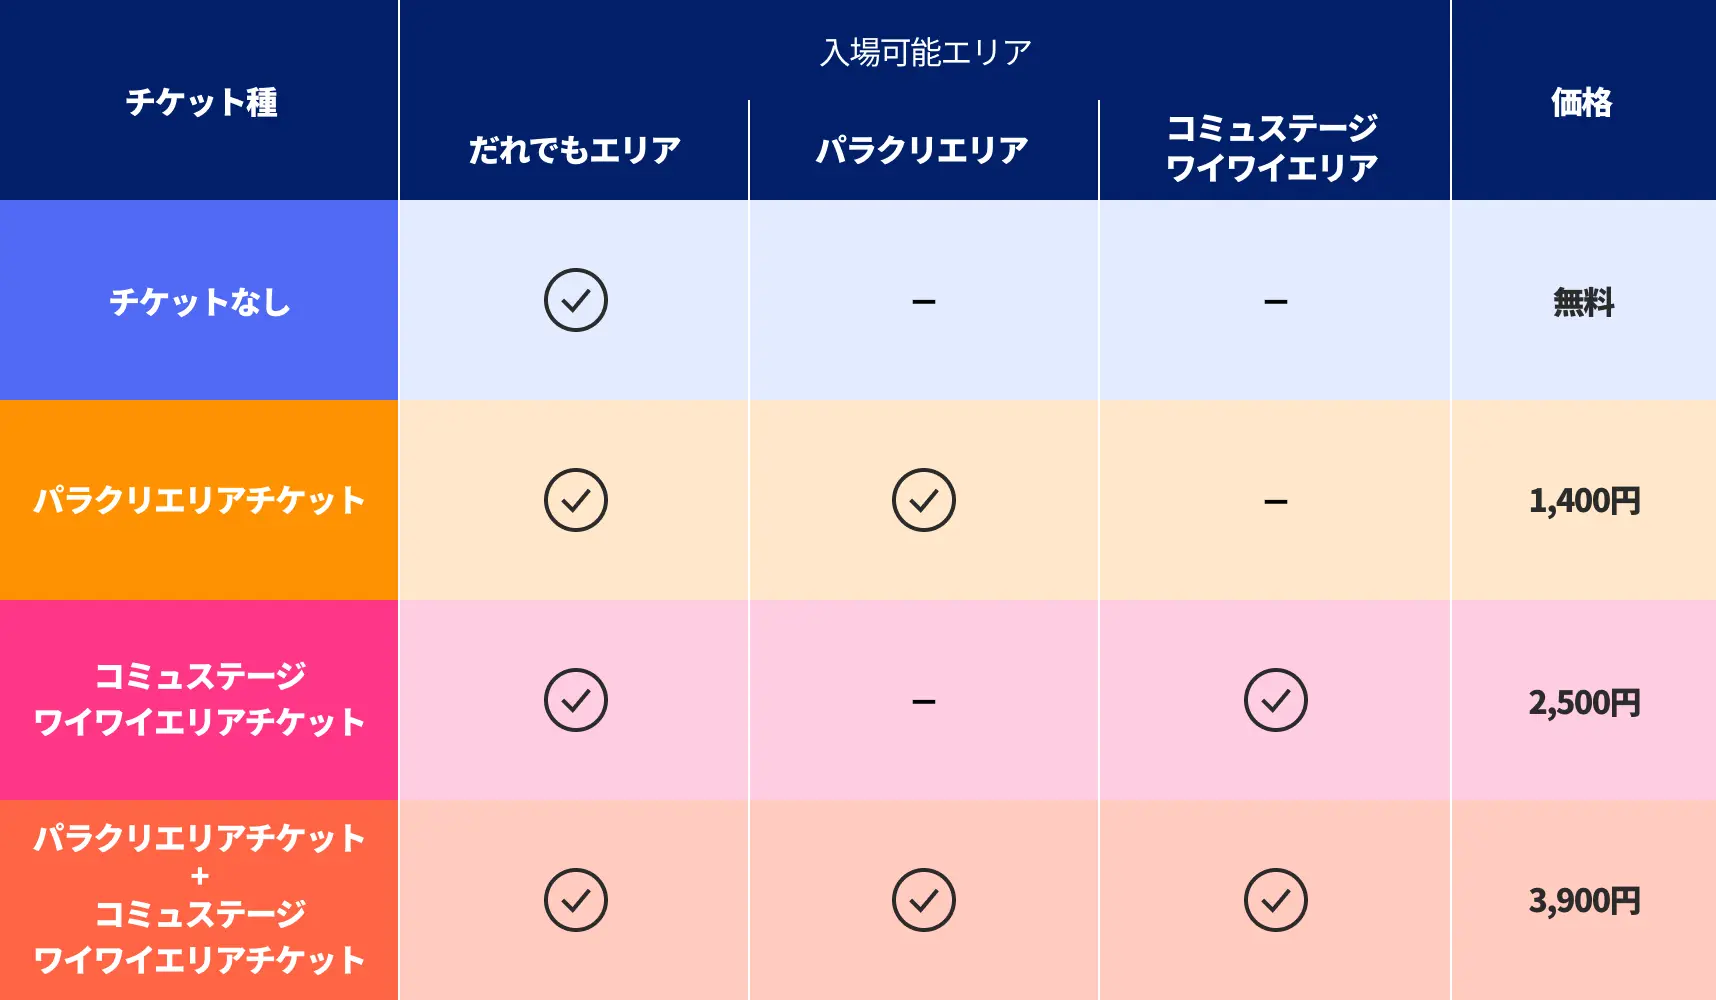Click dash in pink row under パラクリエリア
The height and width of the screenshot is (1000, 1716).
coord(924,701)
